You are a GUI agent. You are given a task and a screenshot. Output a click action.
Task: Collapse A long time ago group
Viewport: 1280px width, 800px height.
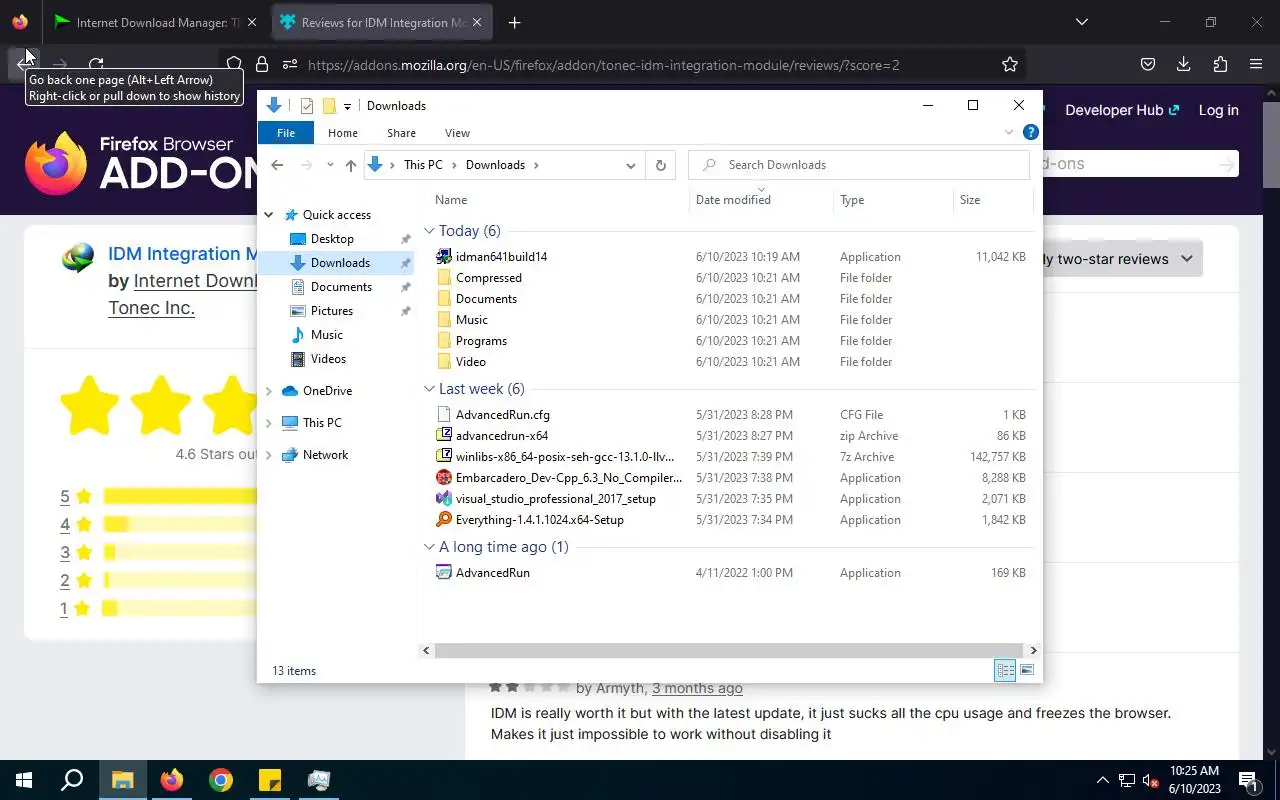pyautogui.click(x=429, y=547)
